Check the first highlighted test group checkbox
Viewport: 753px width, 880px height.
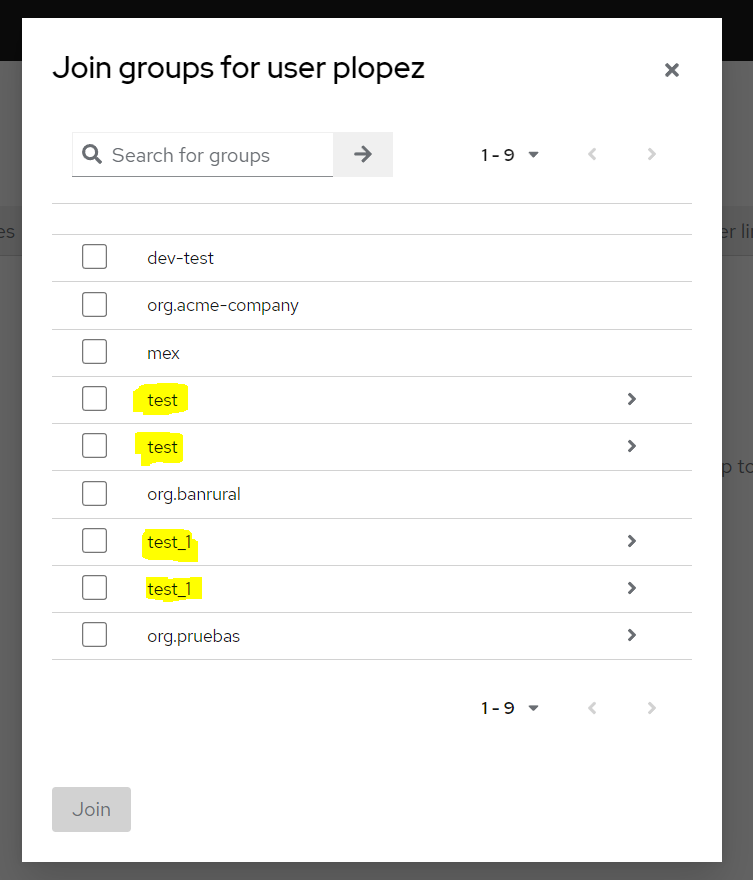[94, 397]
